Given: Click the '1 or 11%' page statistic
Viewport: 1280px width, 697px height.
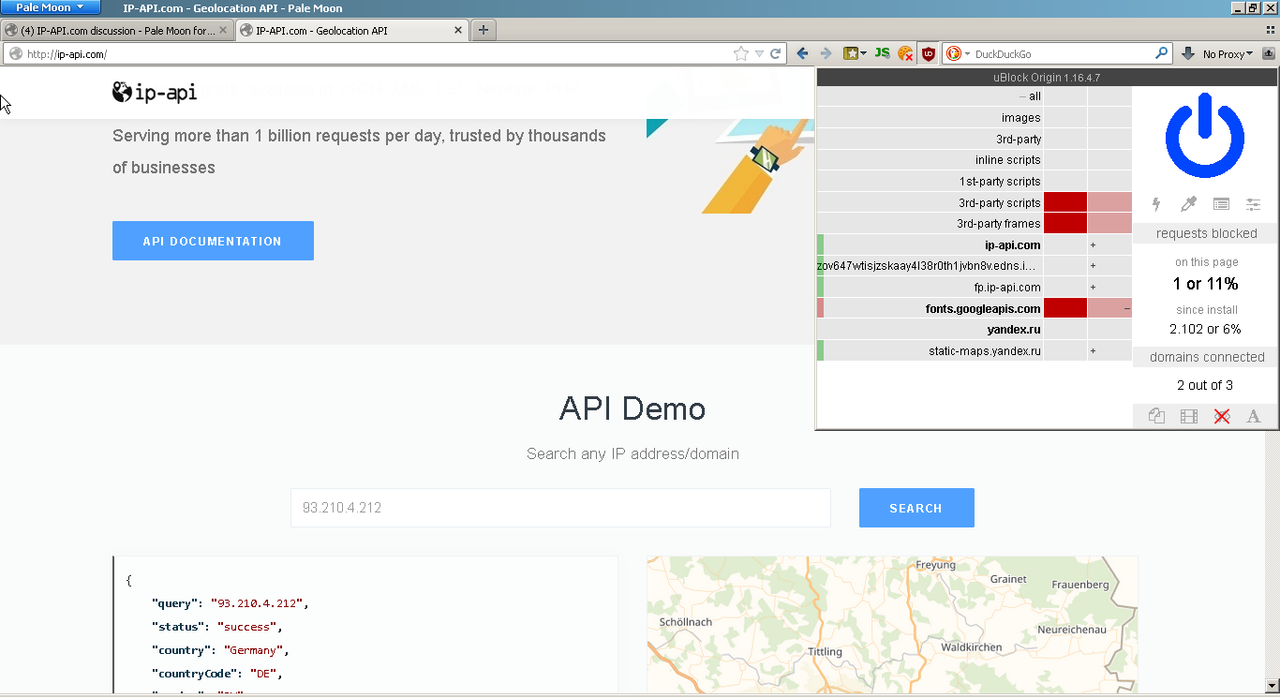Looking at the screenshot, I should 1206,284.
